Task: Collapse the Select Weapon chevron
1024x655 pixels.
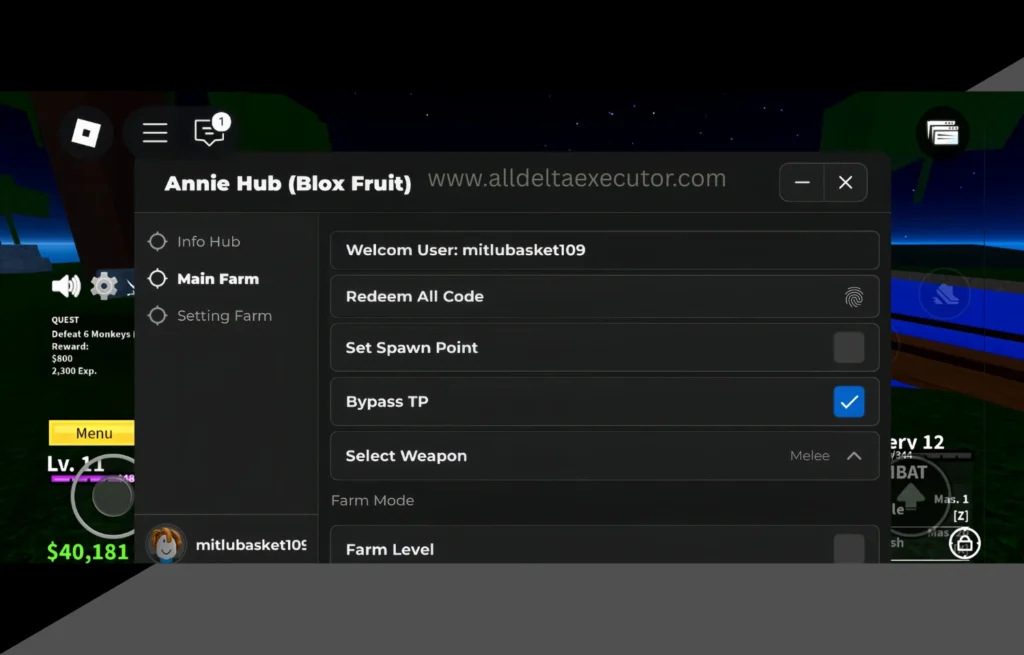Action: click(x=854, y=456)
